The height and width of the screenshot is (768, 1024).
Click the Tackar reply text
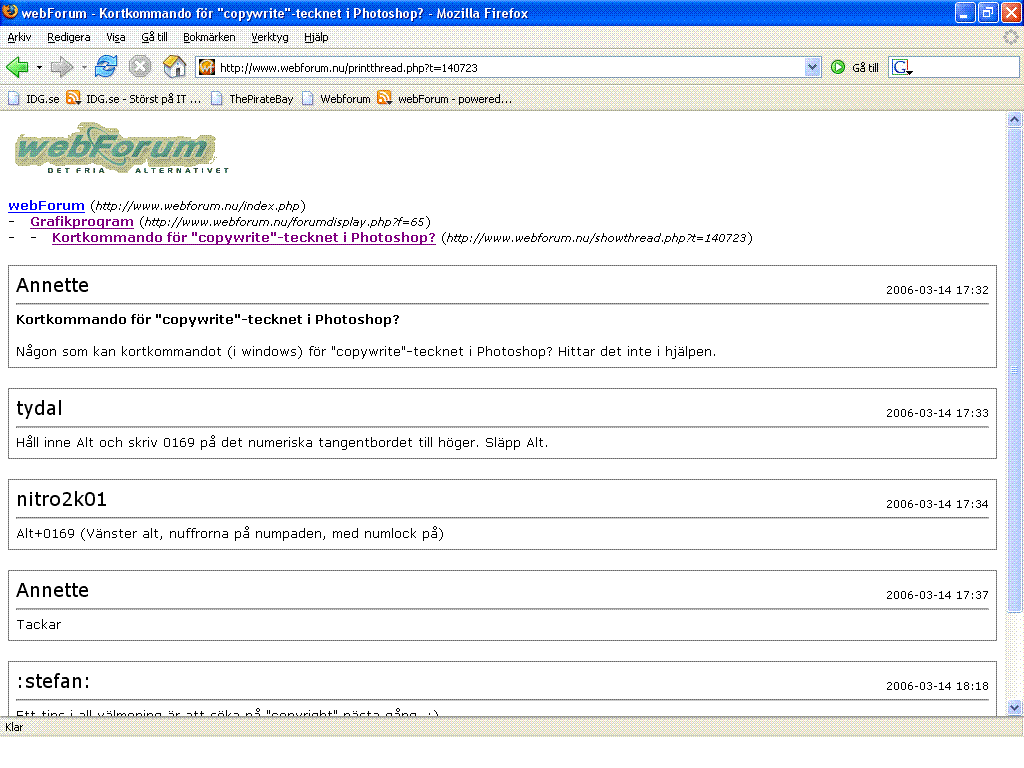(x=39, y=625)
